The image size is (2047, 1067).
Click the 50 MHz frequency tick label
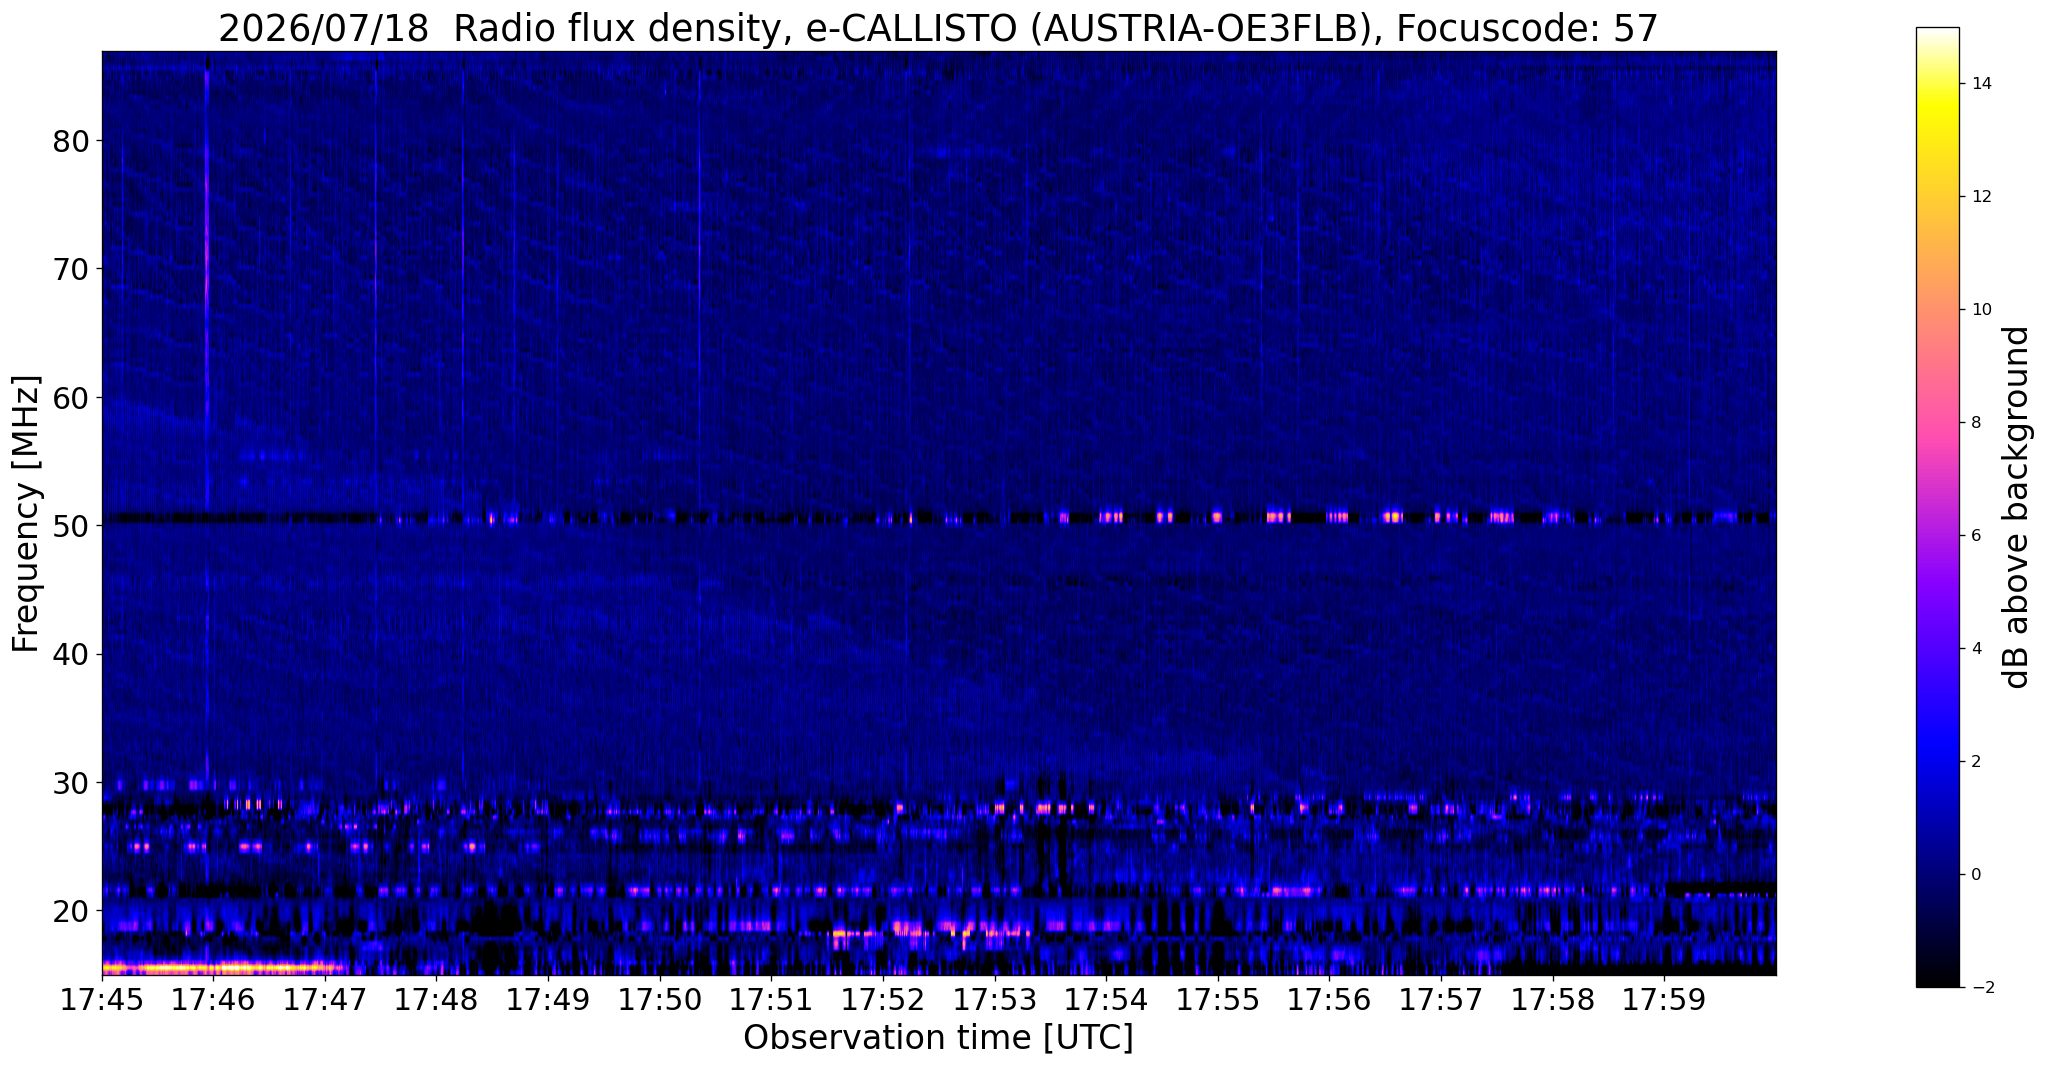pos(71,526)
